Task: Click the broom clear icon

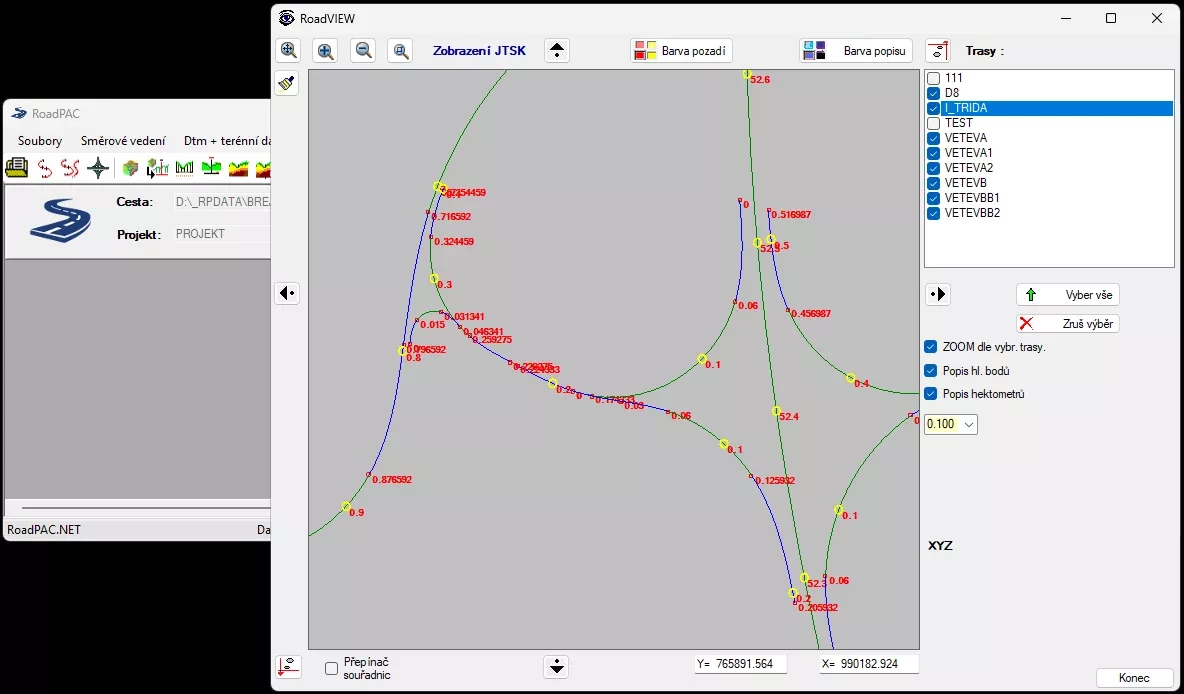Action: click(x=287, y=84)
